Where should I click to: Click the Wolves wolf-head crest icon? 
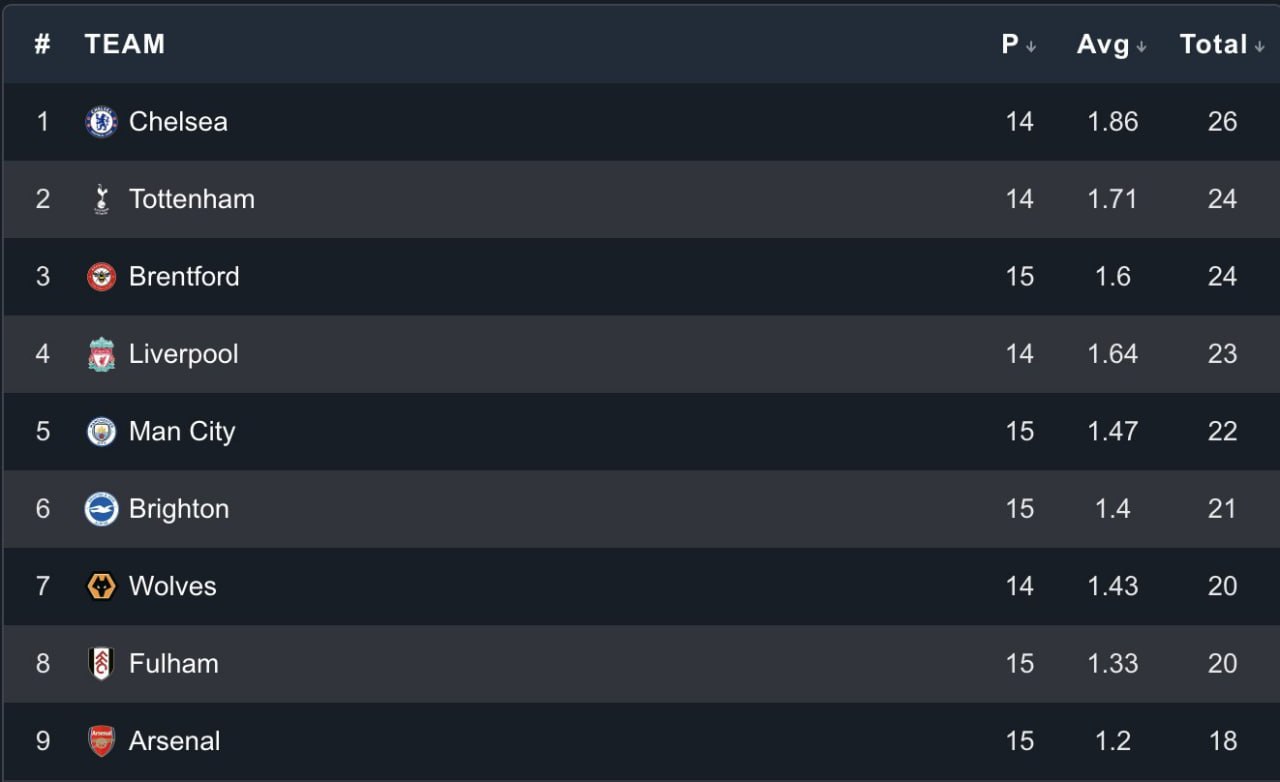point(101,586)
